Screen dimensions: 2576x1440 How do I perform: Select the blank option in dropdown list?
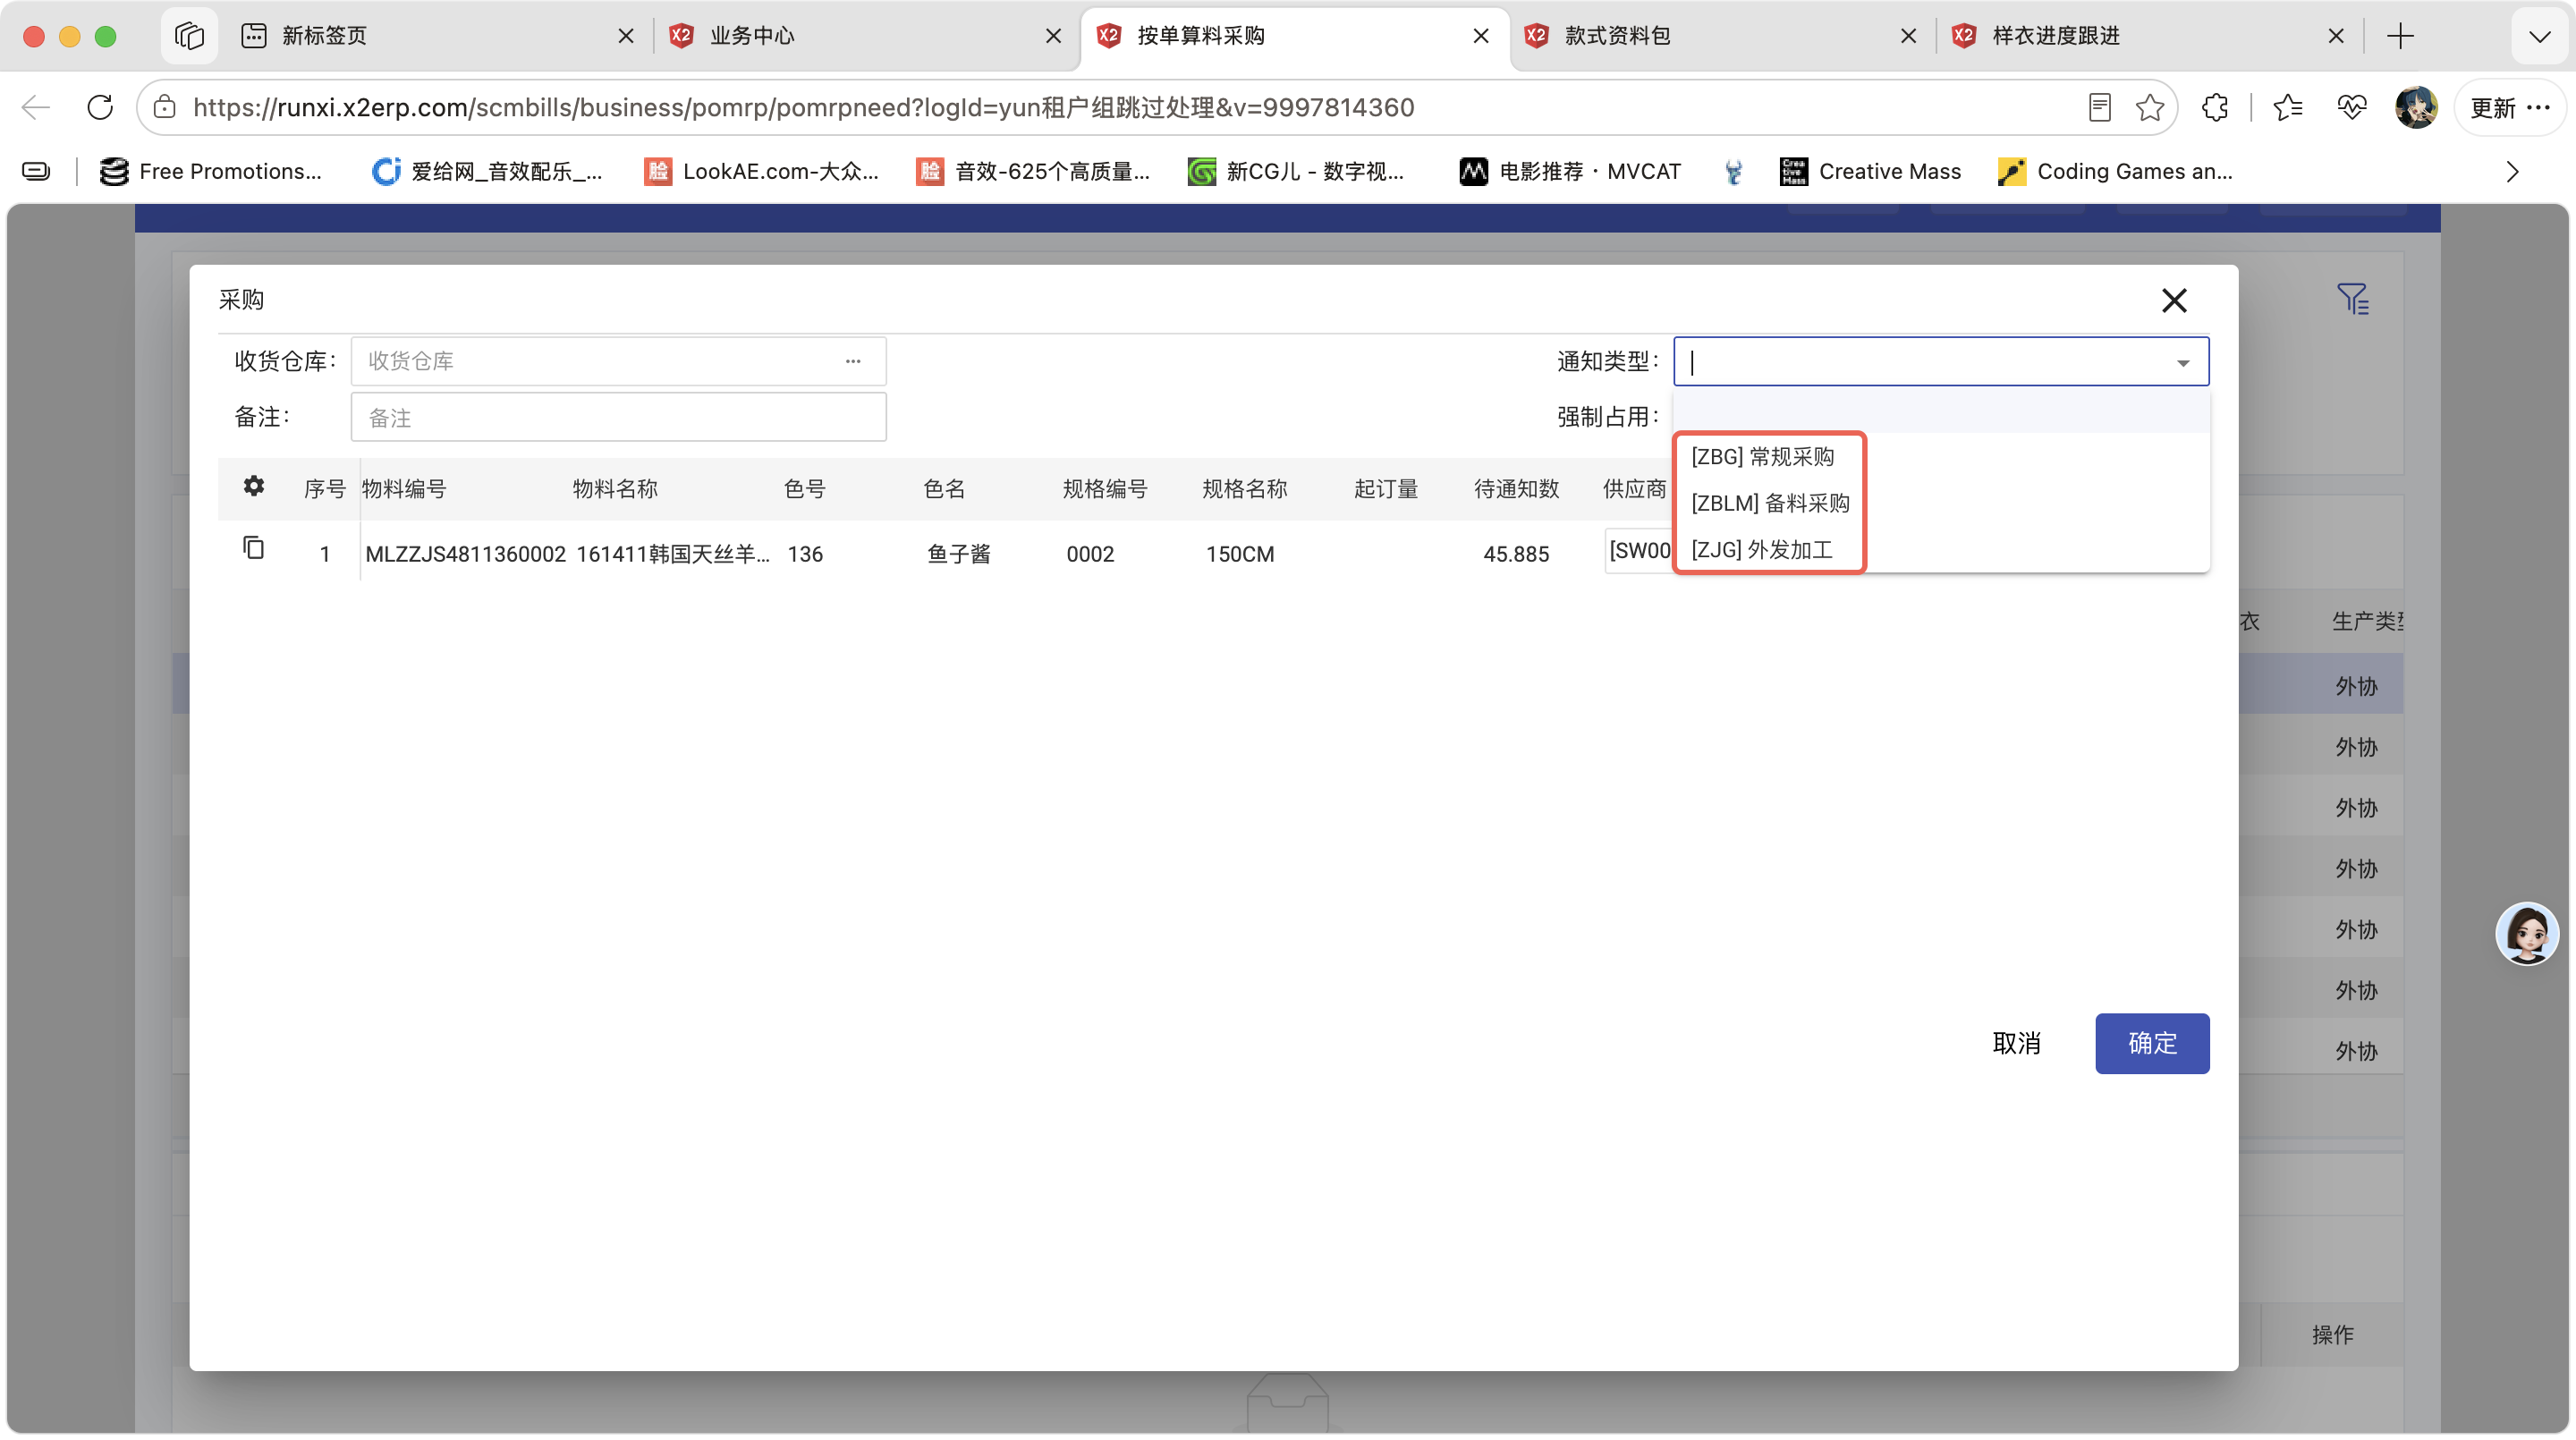pyautogui.click(x=1941, y=412)
